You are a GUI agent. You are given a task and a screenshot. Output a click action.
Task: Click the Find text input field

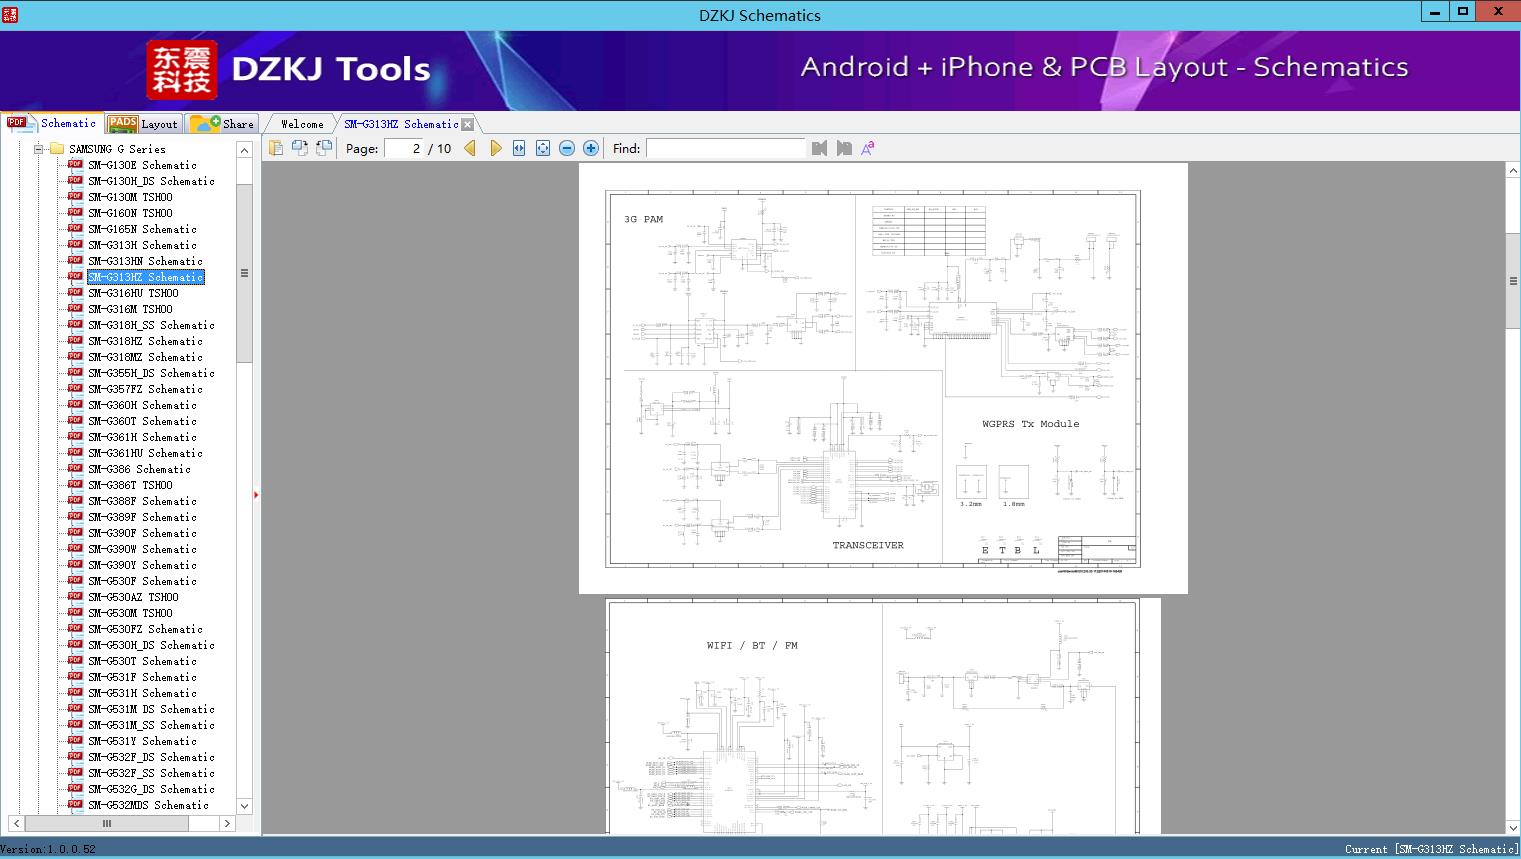point(725,148)
